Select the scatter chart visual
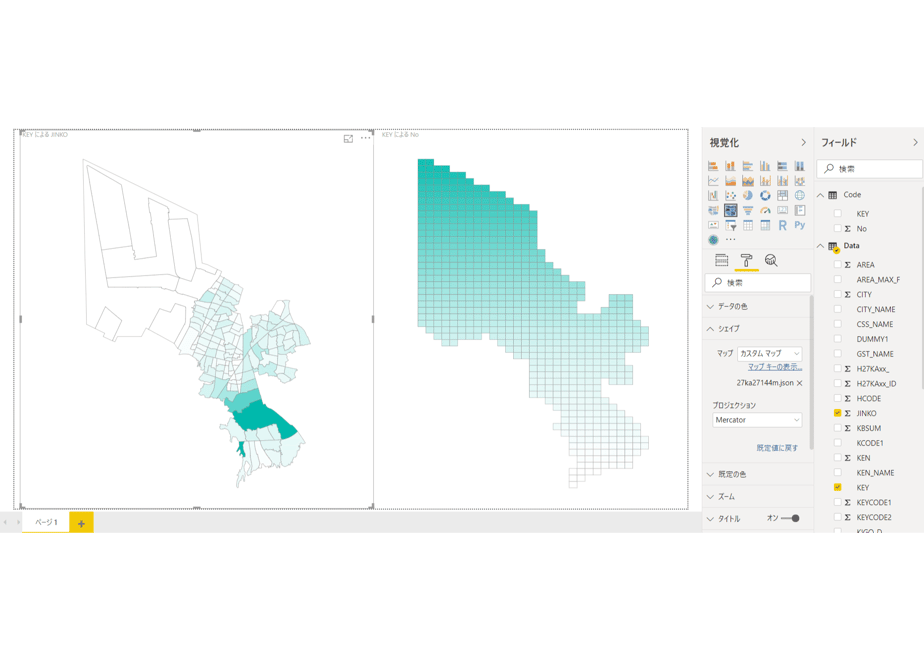Viewport: 924px width, 660px height. click(x=730, y=195)
